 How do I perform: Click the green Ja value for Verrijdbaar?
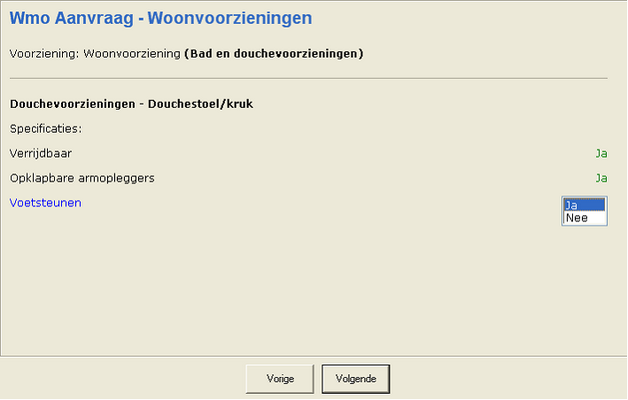click(602, 153)
